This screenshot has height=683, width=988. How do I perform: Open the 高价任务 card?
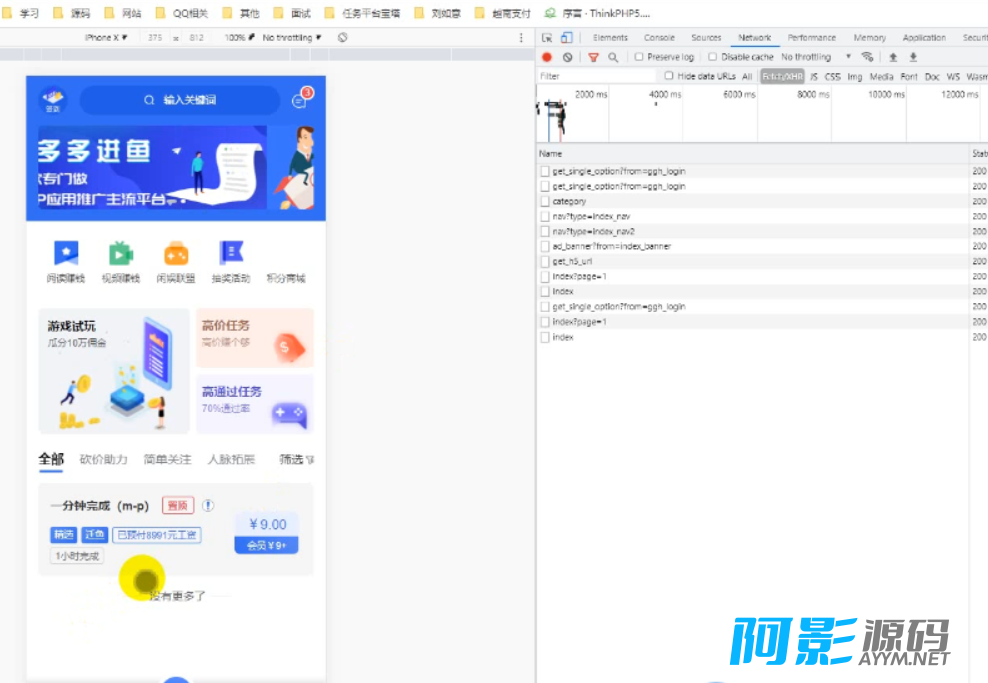[x=255, y=338]
